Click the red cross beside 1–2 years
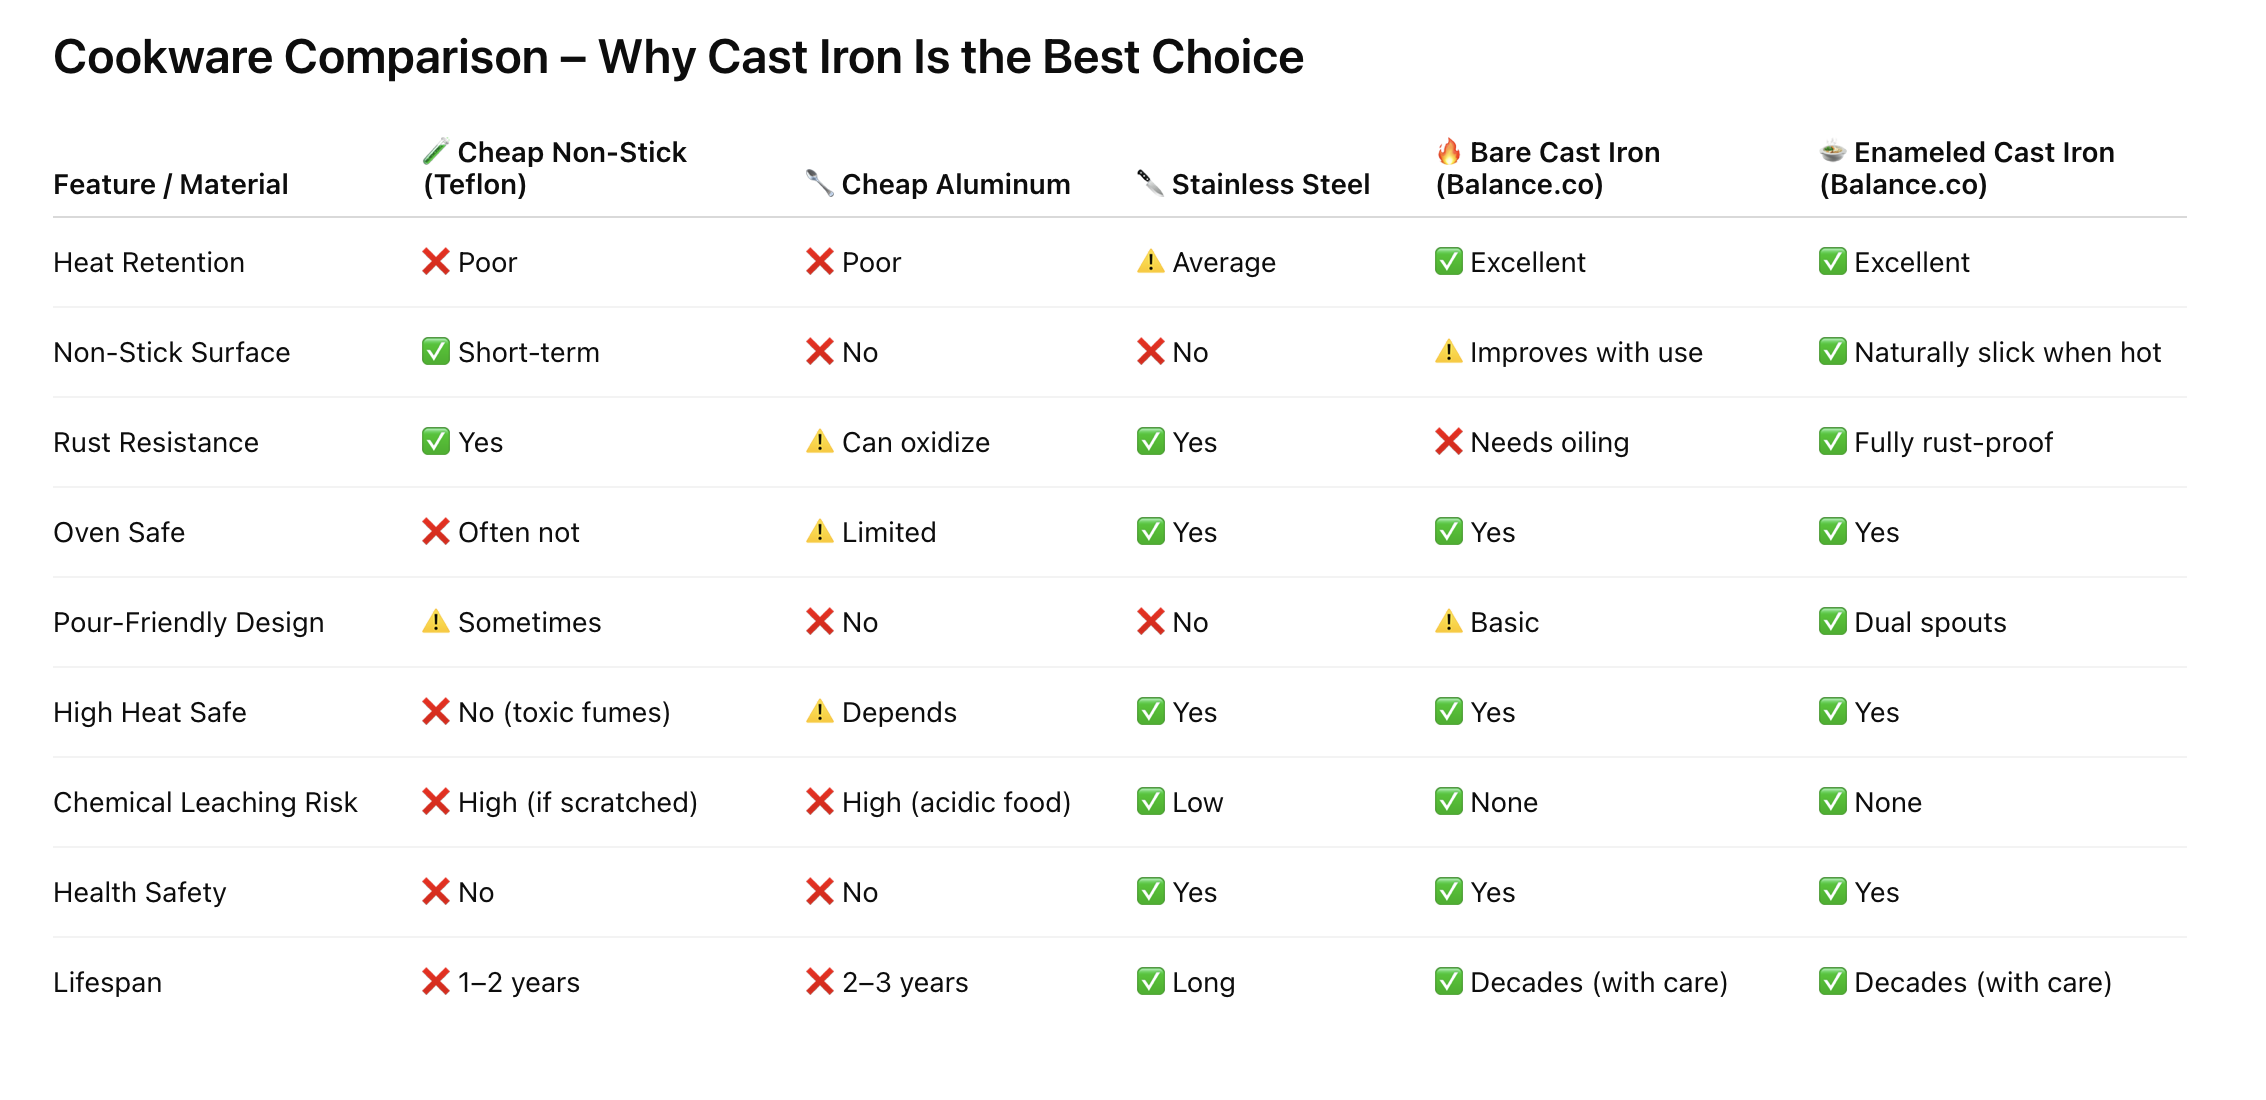Image resolution: width=2266 pixels, height=1100 pixels. (435, 982)
